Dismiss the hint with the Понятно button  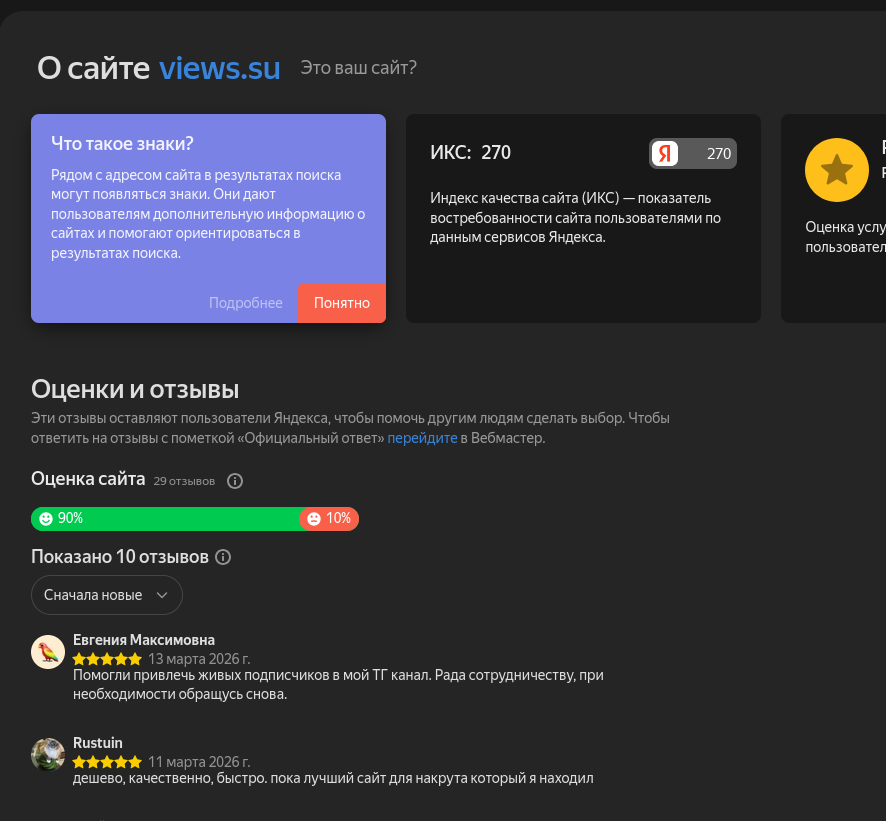tap(342, 303)
